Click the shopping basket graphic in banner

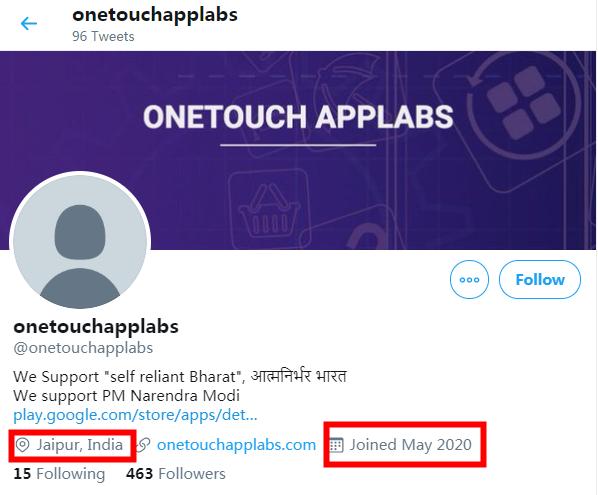(x=269, y=210)
